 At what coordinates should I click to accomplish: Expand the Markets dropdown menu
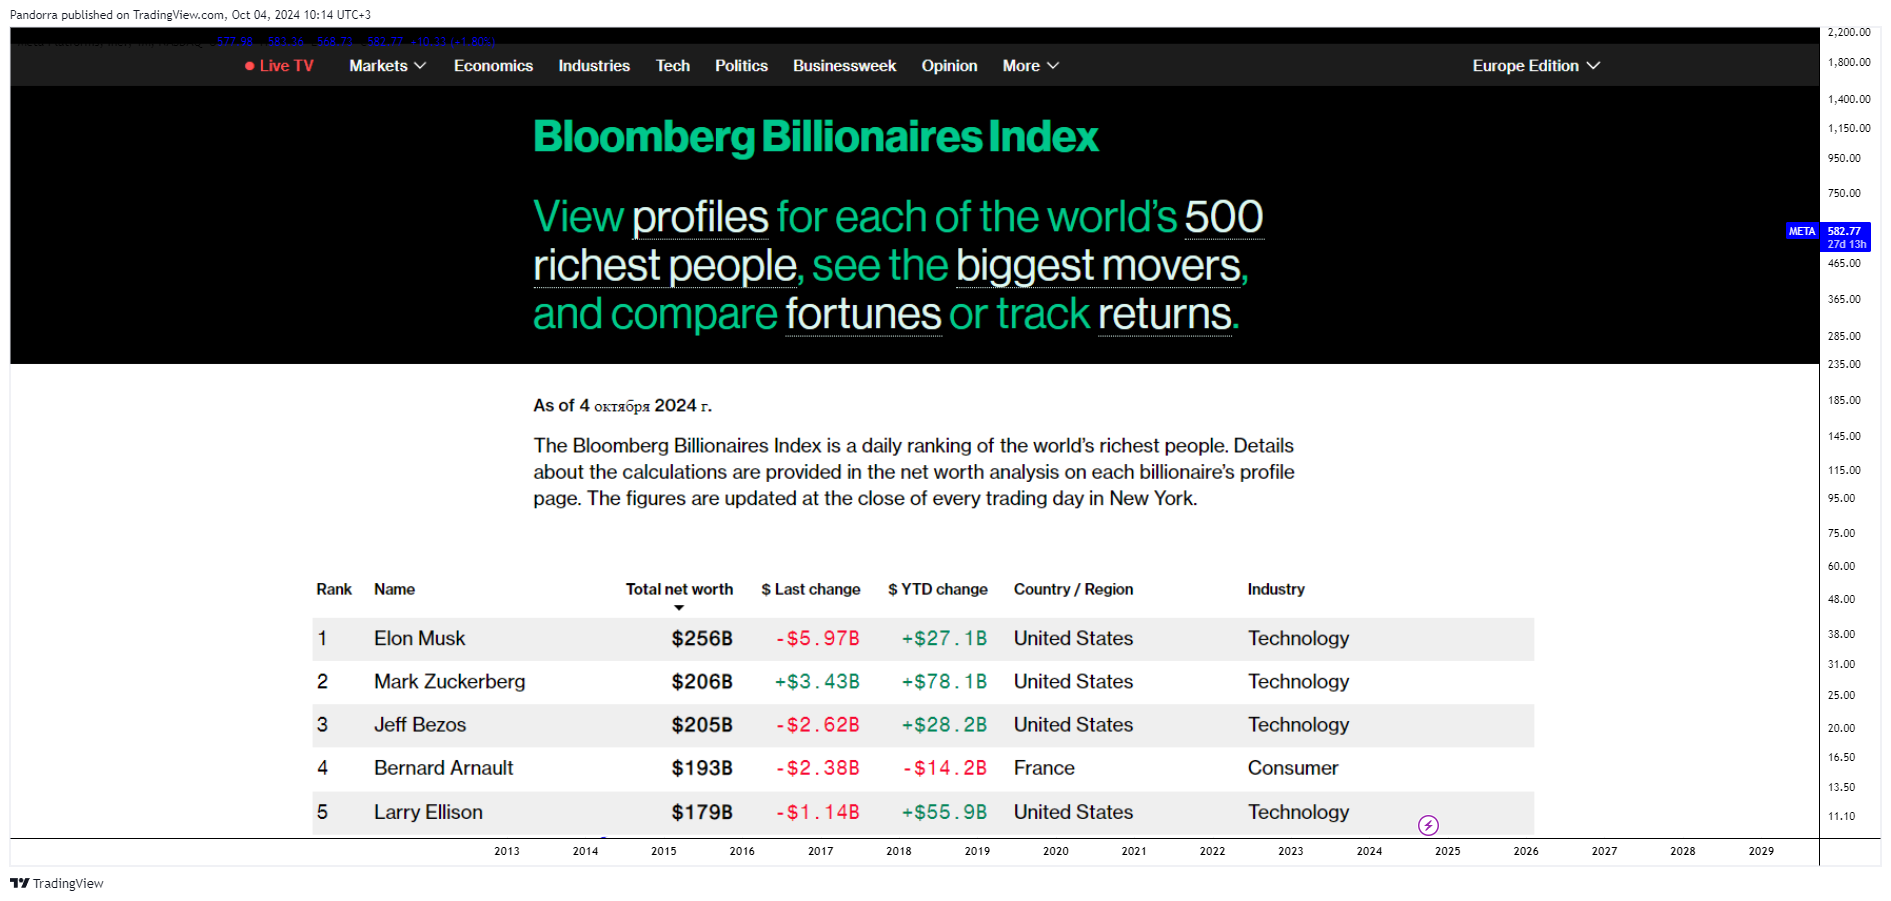[388, 66]
